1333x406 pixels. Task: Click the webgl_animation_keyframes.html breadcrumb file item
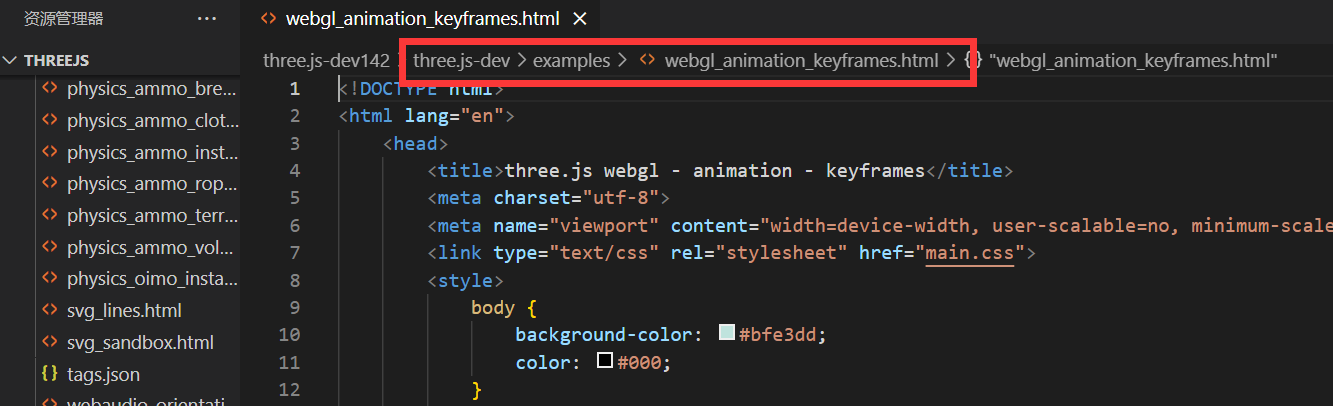pos(801,60)
